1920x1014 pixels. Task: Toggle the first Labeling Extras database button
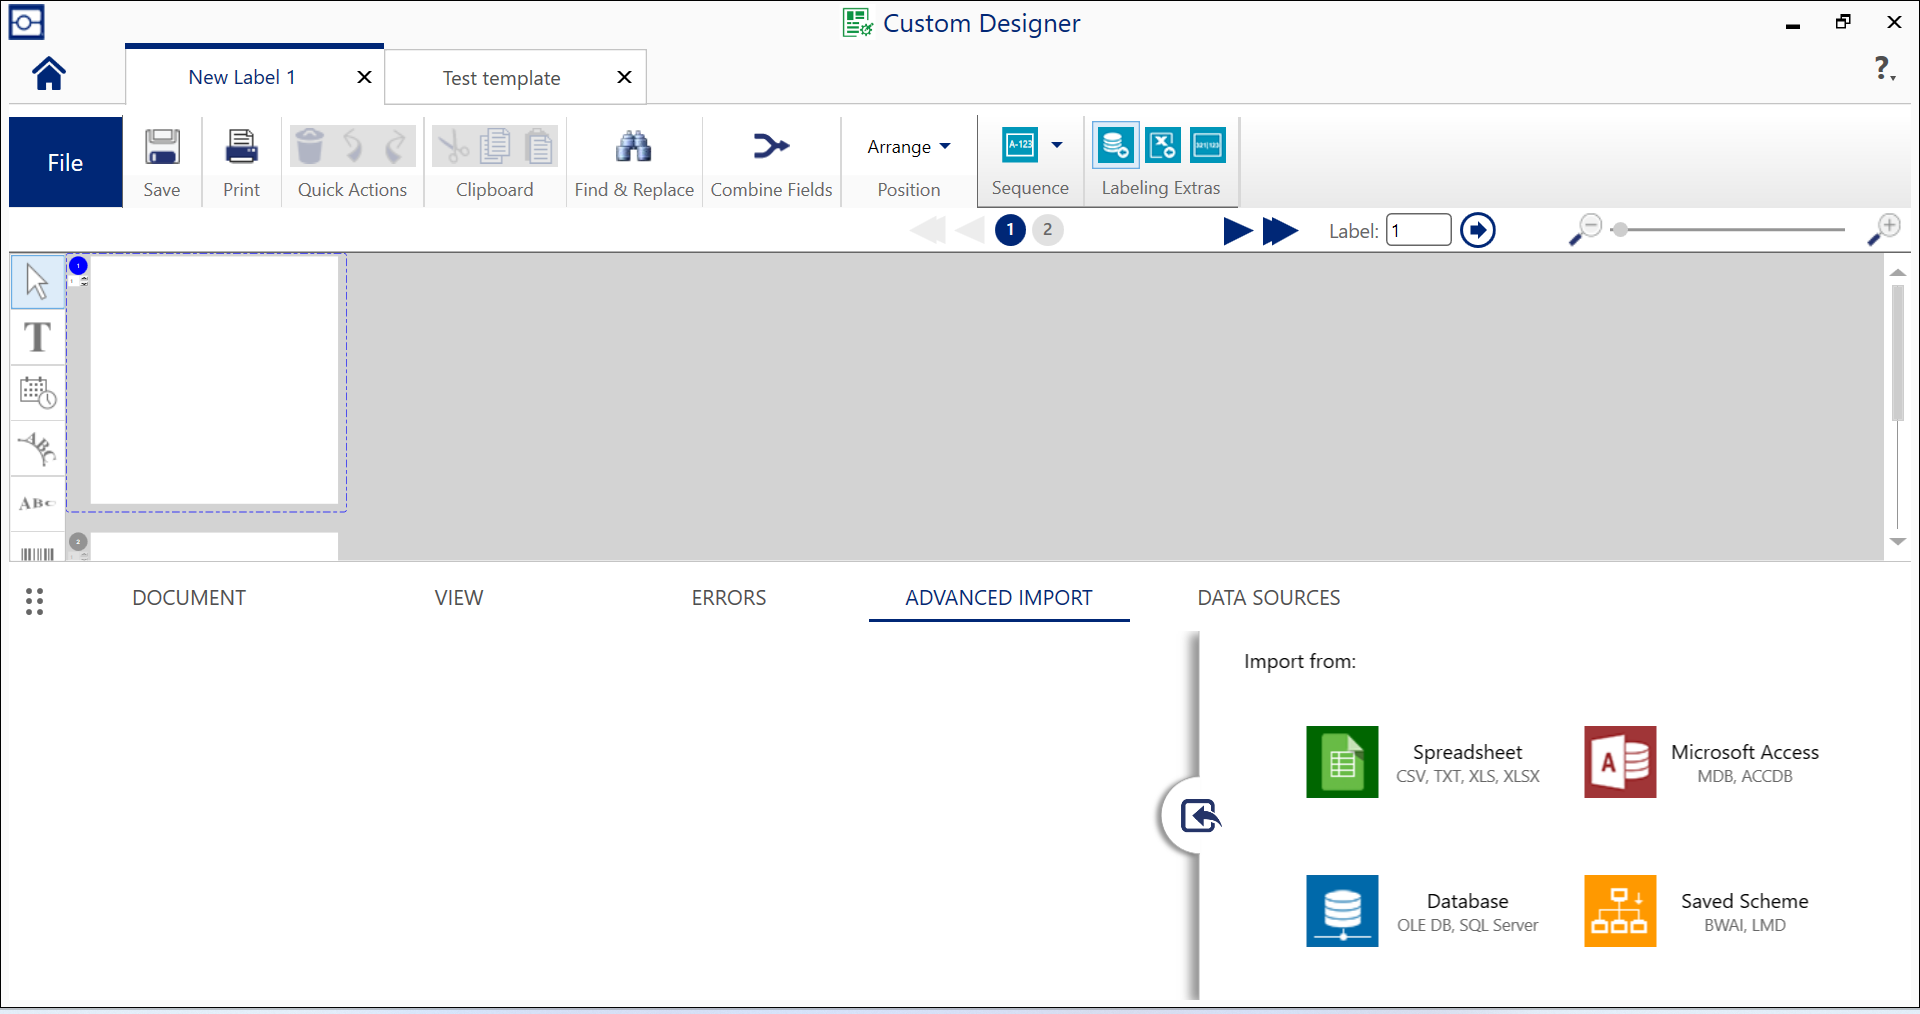click(x=1115, y=146)
